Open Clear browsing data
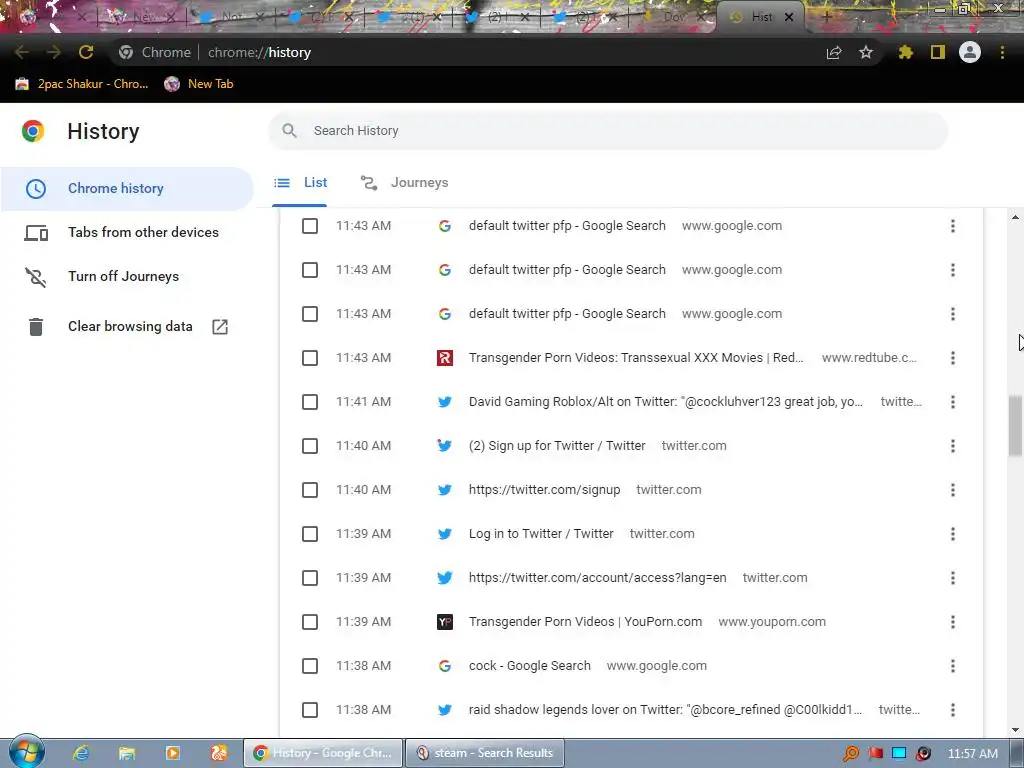This screenshot has width=1024, height=768. [x=127, y=327]
